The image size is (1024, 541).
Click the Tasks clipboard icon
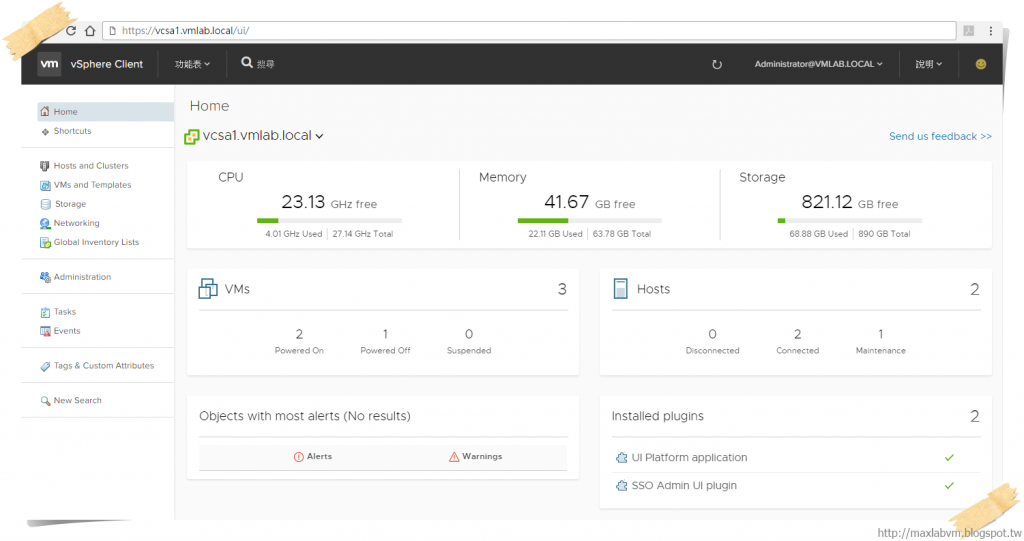(x=45, y=312)
